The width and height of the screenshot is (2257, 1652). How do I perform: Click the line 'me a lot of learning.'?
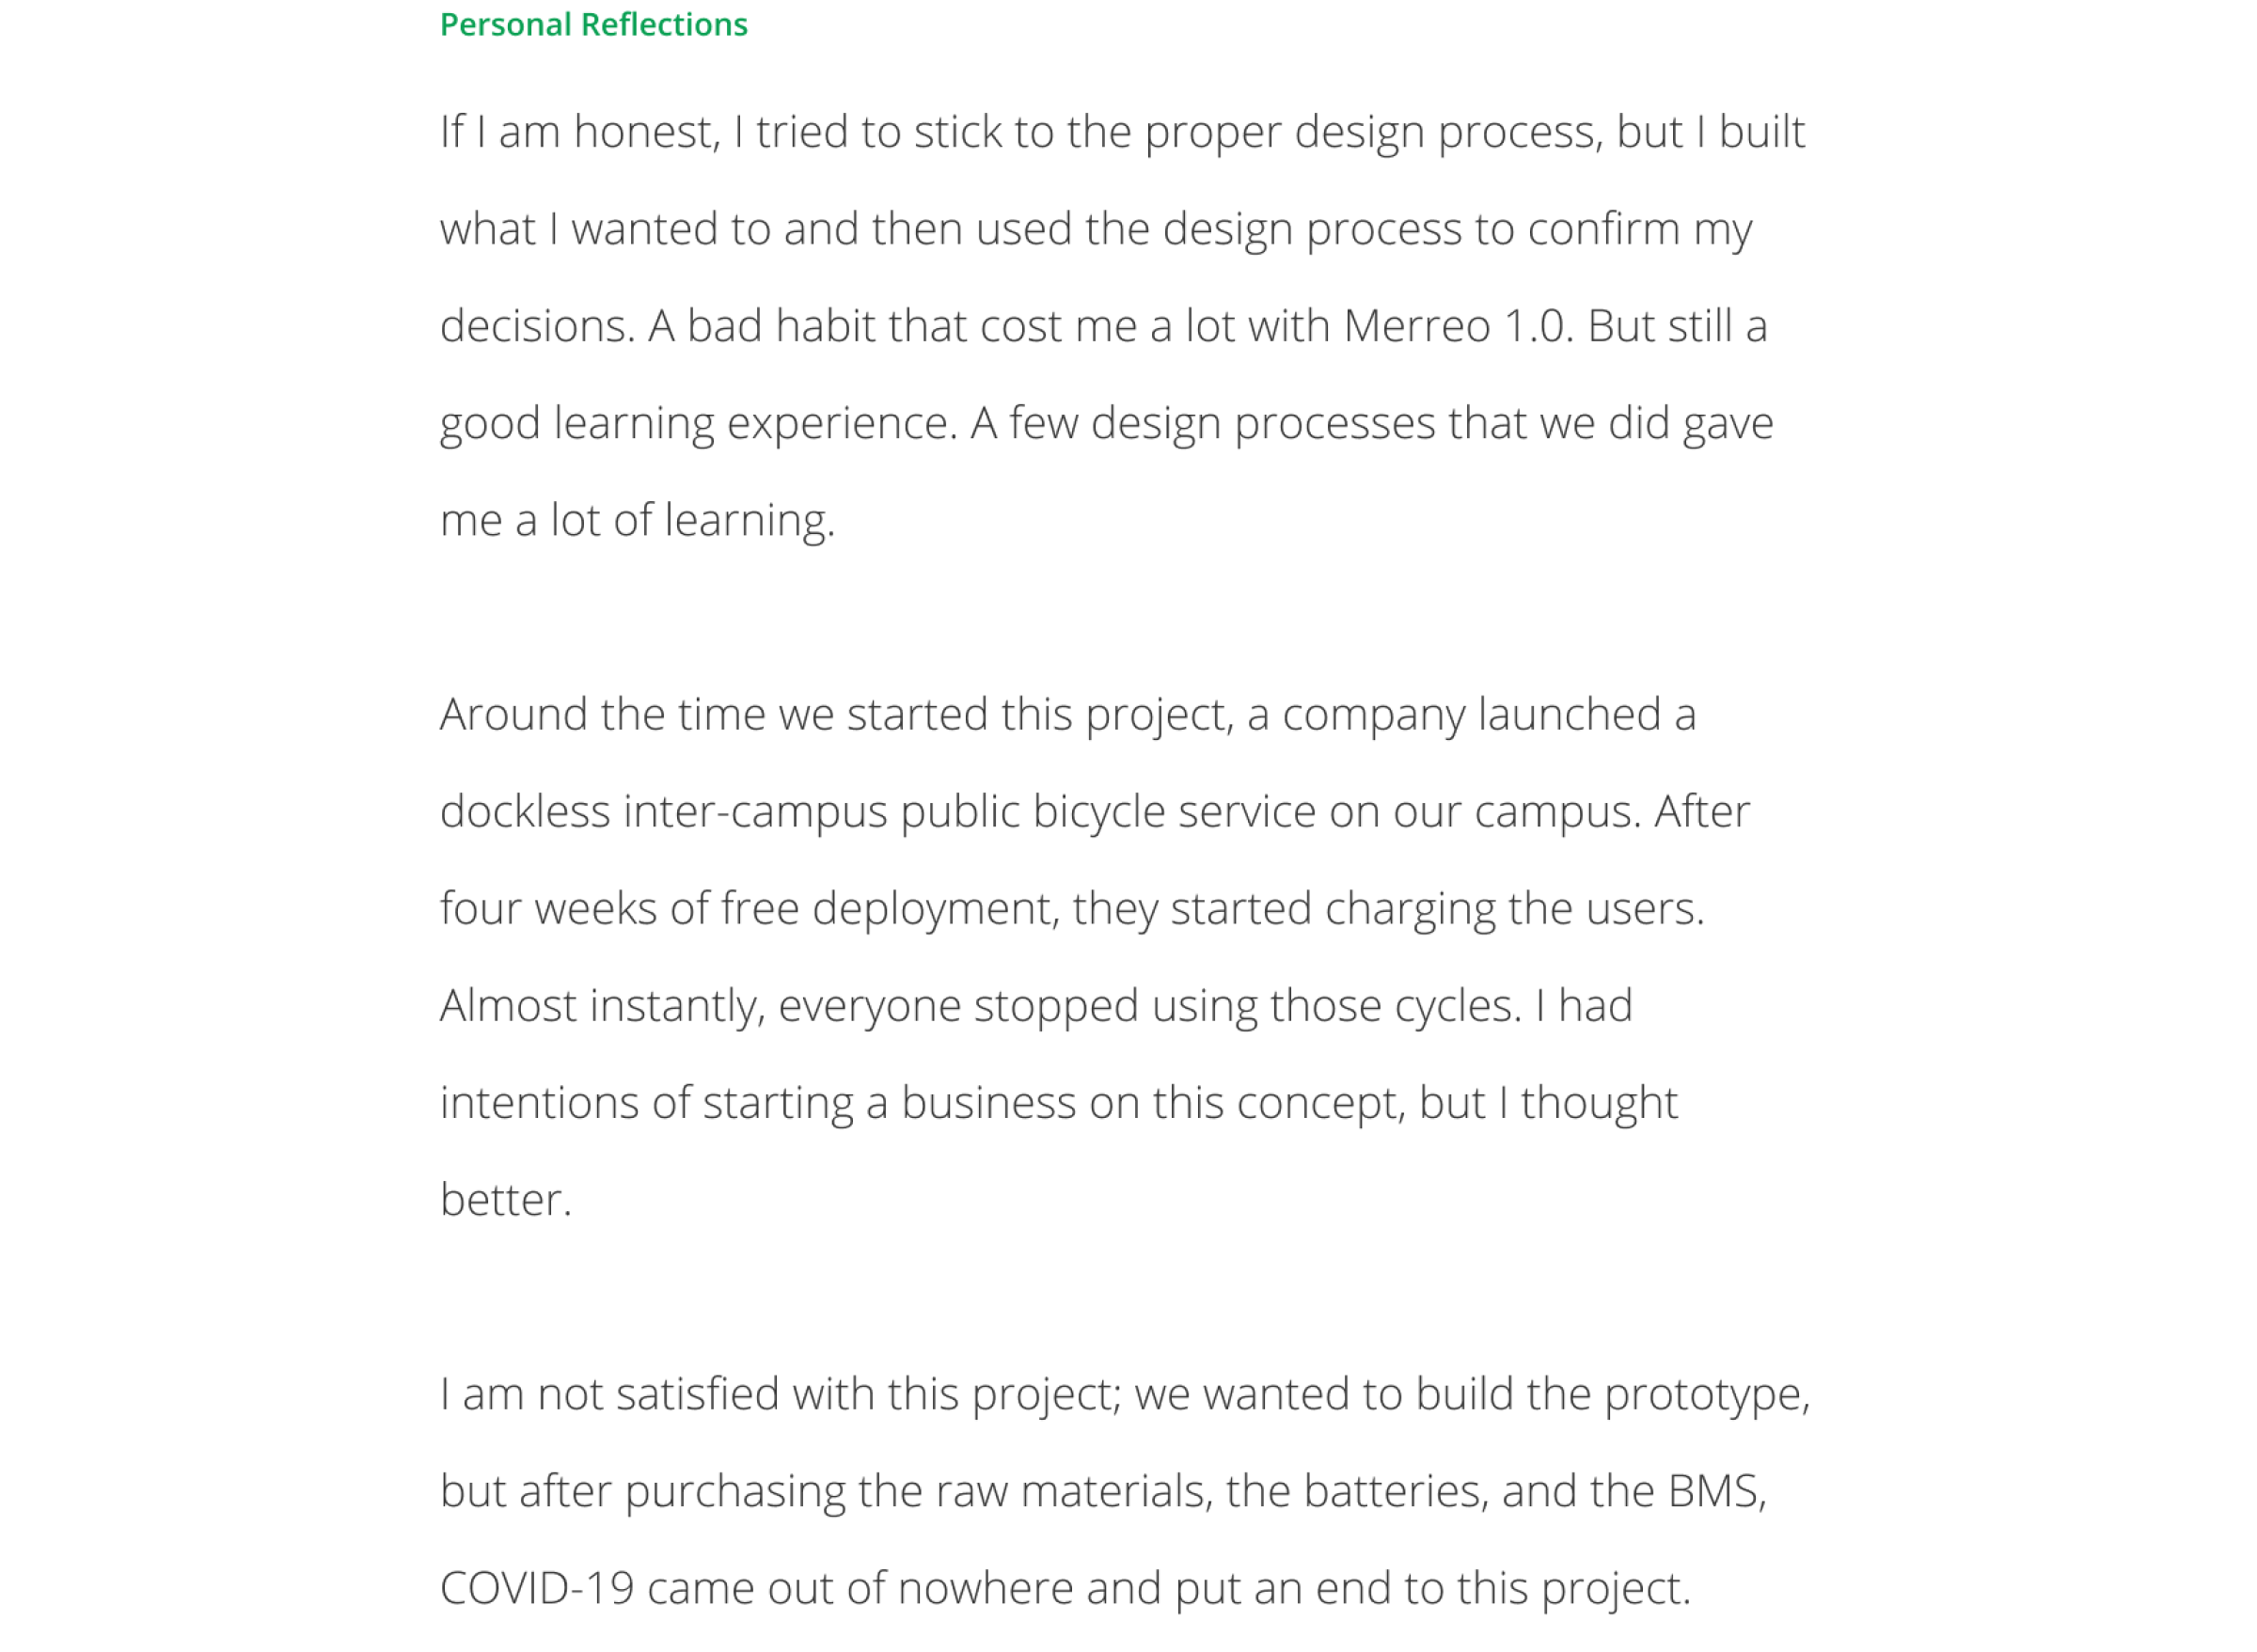coord(637,520)
